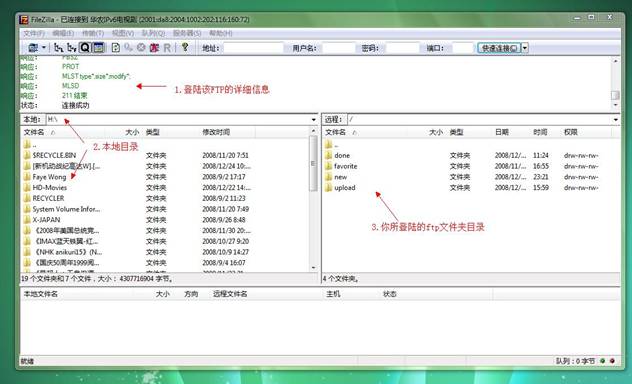
Task: Click the grayed process queue icon
Action: point(128,48)
